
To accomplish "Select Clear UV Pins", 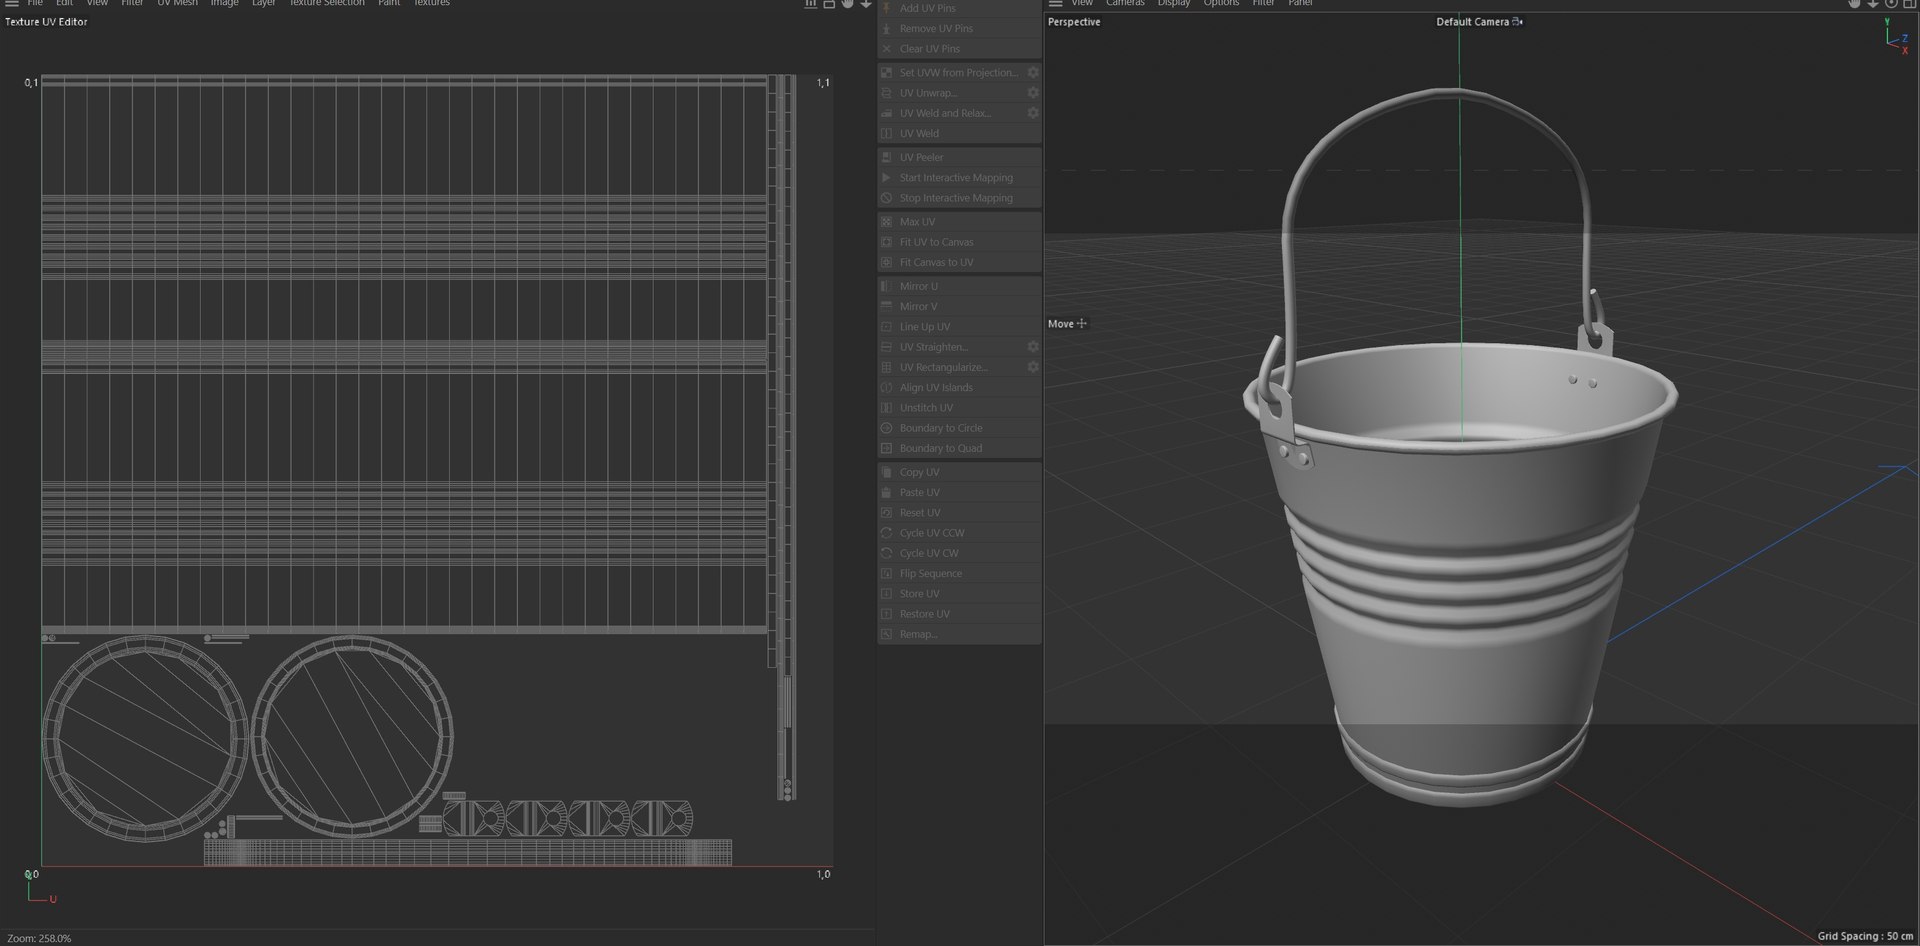I will pyautogui.click(x=960, y=48).
